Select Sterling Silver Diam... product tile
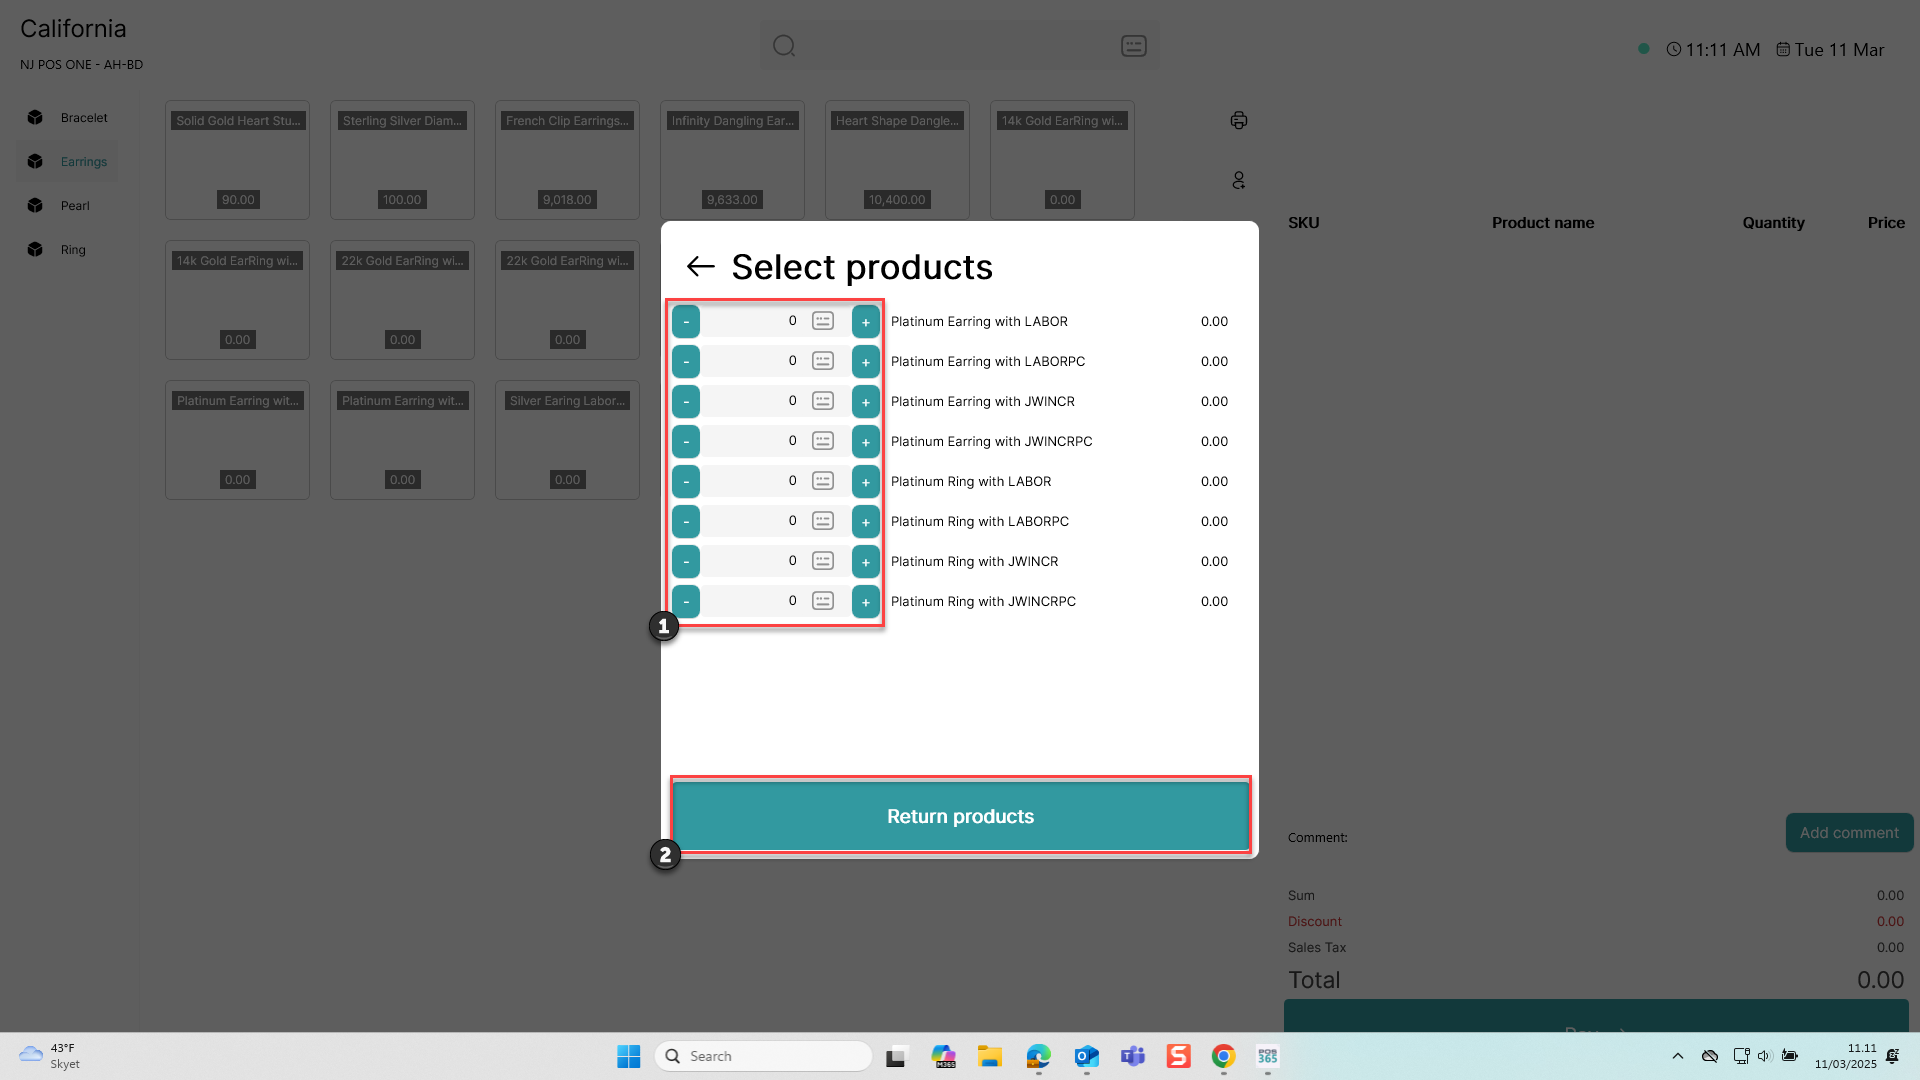The image size is (1920, 1080). 402,160
